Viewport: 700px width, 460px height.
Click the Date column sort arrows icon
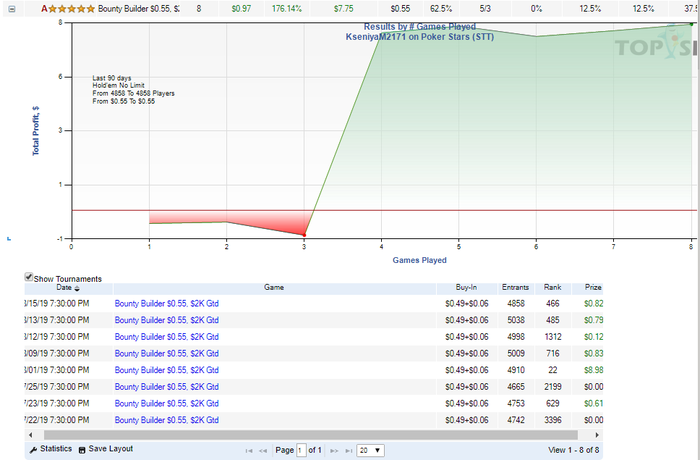pos(77,289)
